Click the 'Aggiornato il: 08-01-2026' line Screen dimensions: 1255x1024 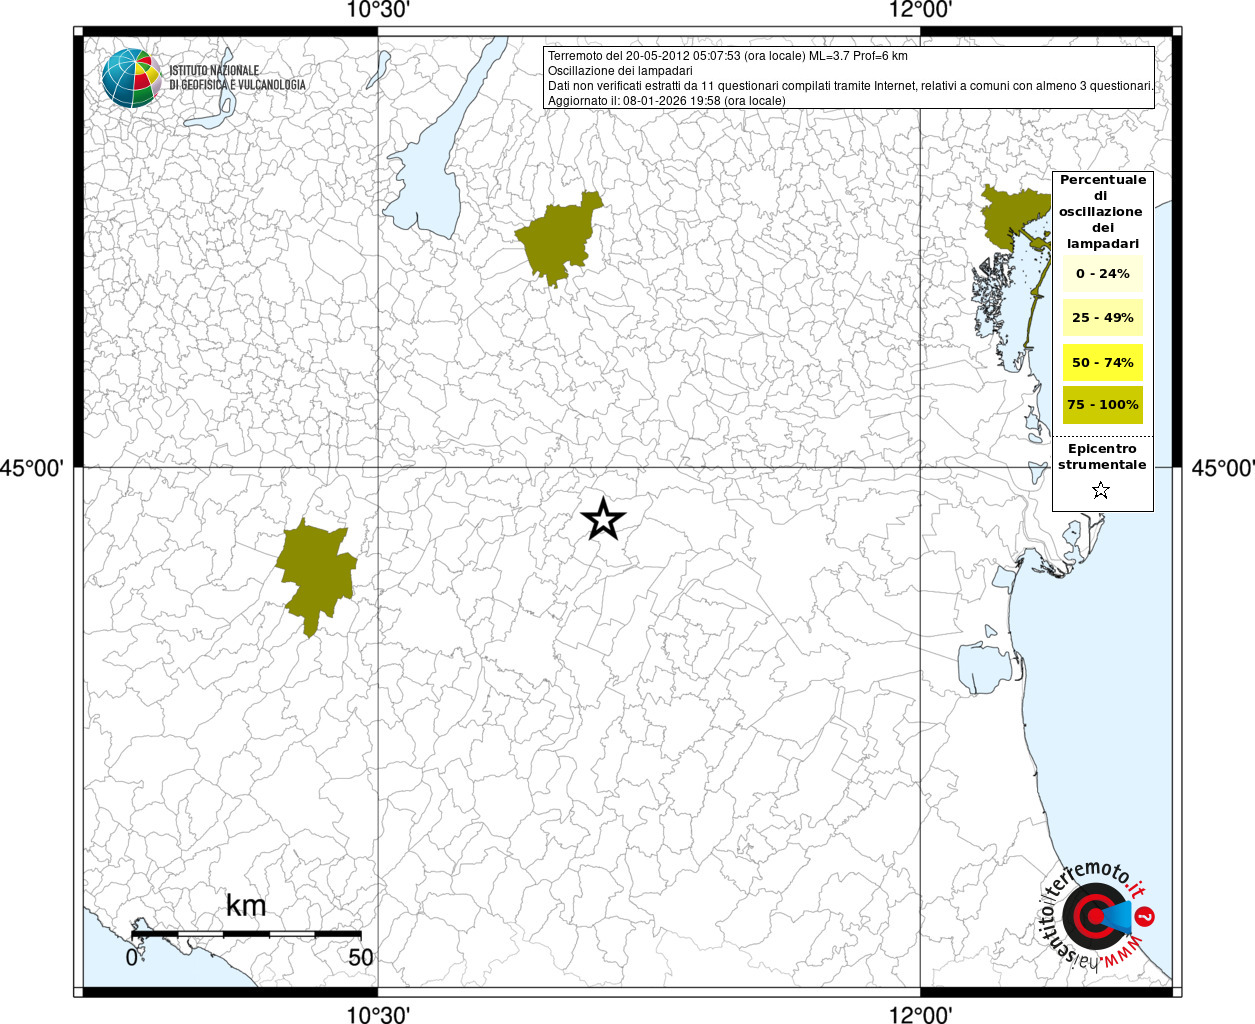click(667, 101)
